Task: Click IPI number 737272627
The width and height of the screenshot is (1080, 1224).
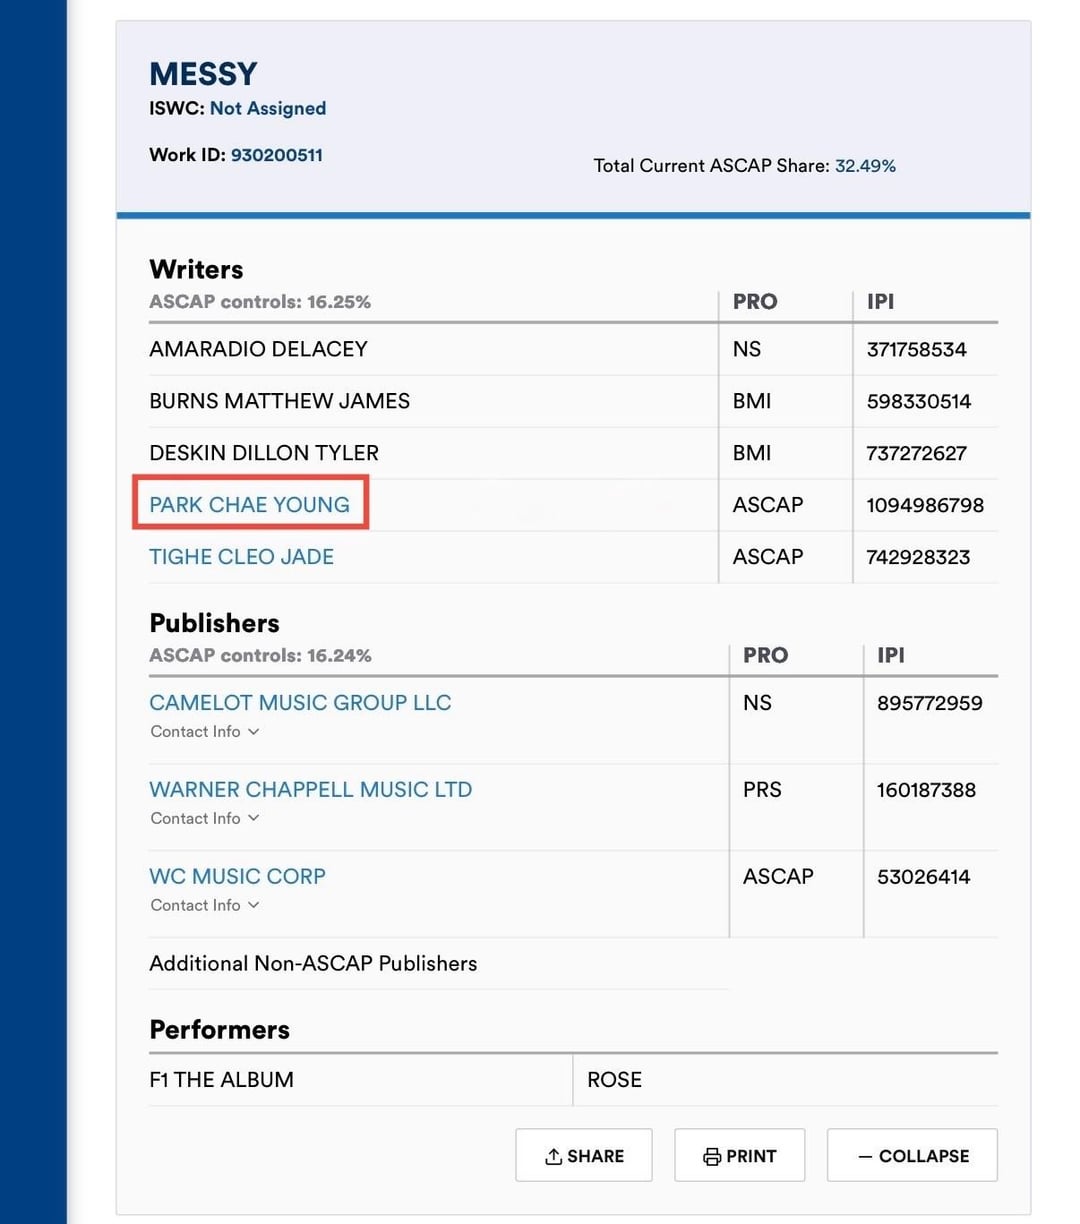Action: click(x=916, y=454)
